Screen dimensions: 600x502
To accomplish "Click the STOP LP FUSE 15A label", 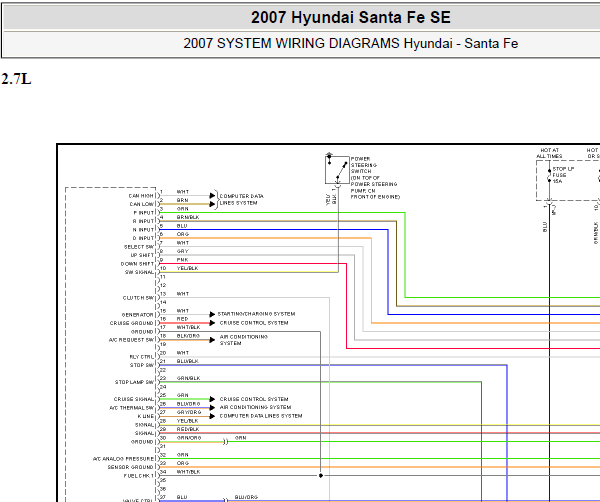I will tap(563, 175).
